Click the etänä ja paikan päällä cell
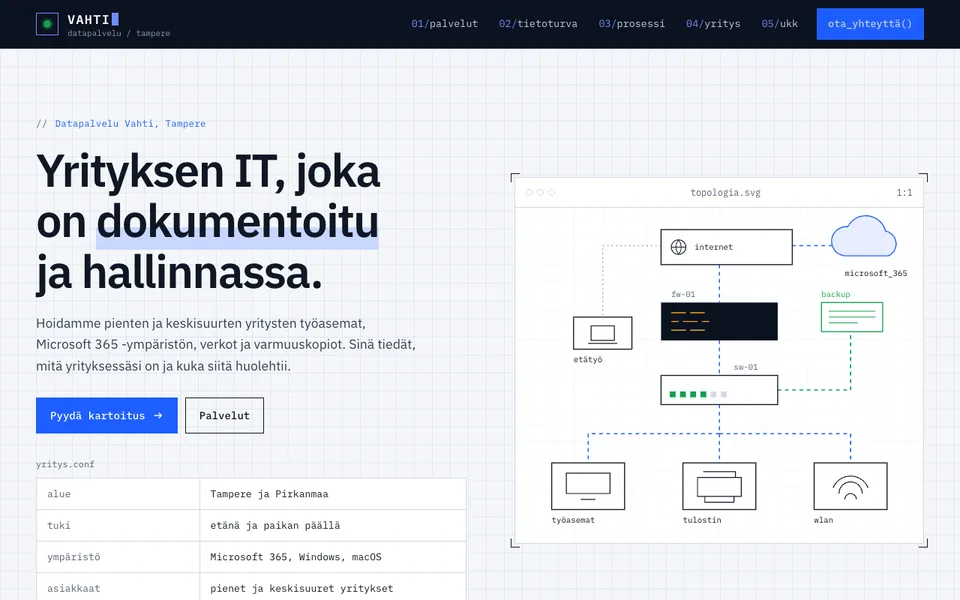 pyautogui.click(x=332, y=525)
